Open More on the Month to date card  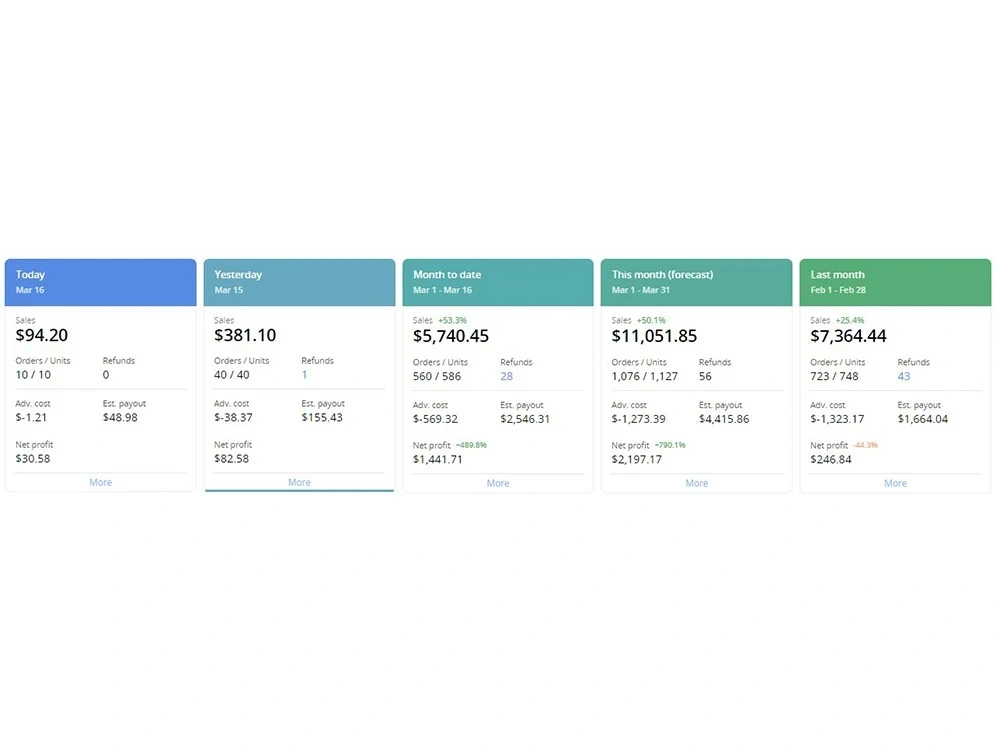click(x=497, y=483)
